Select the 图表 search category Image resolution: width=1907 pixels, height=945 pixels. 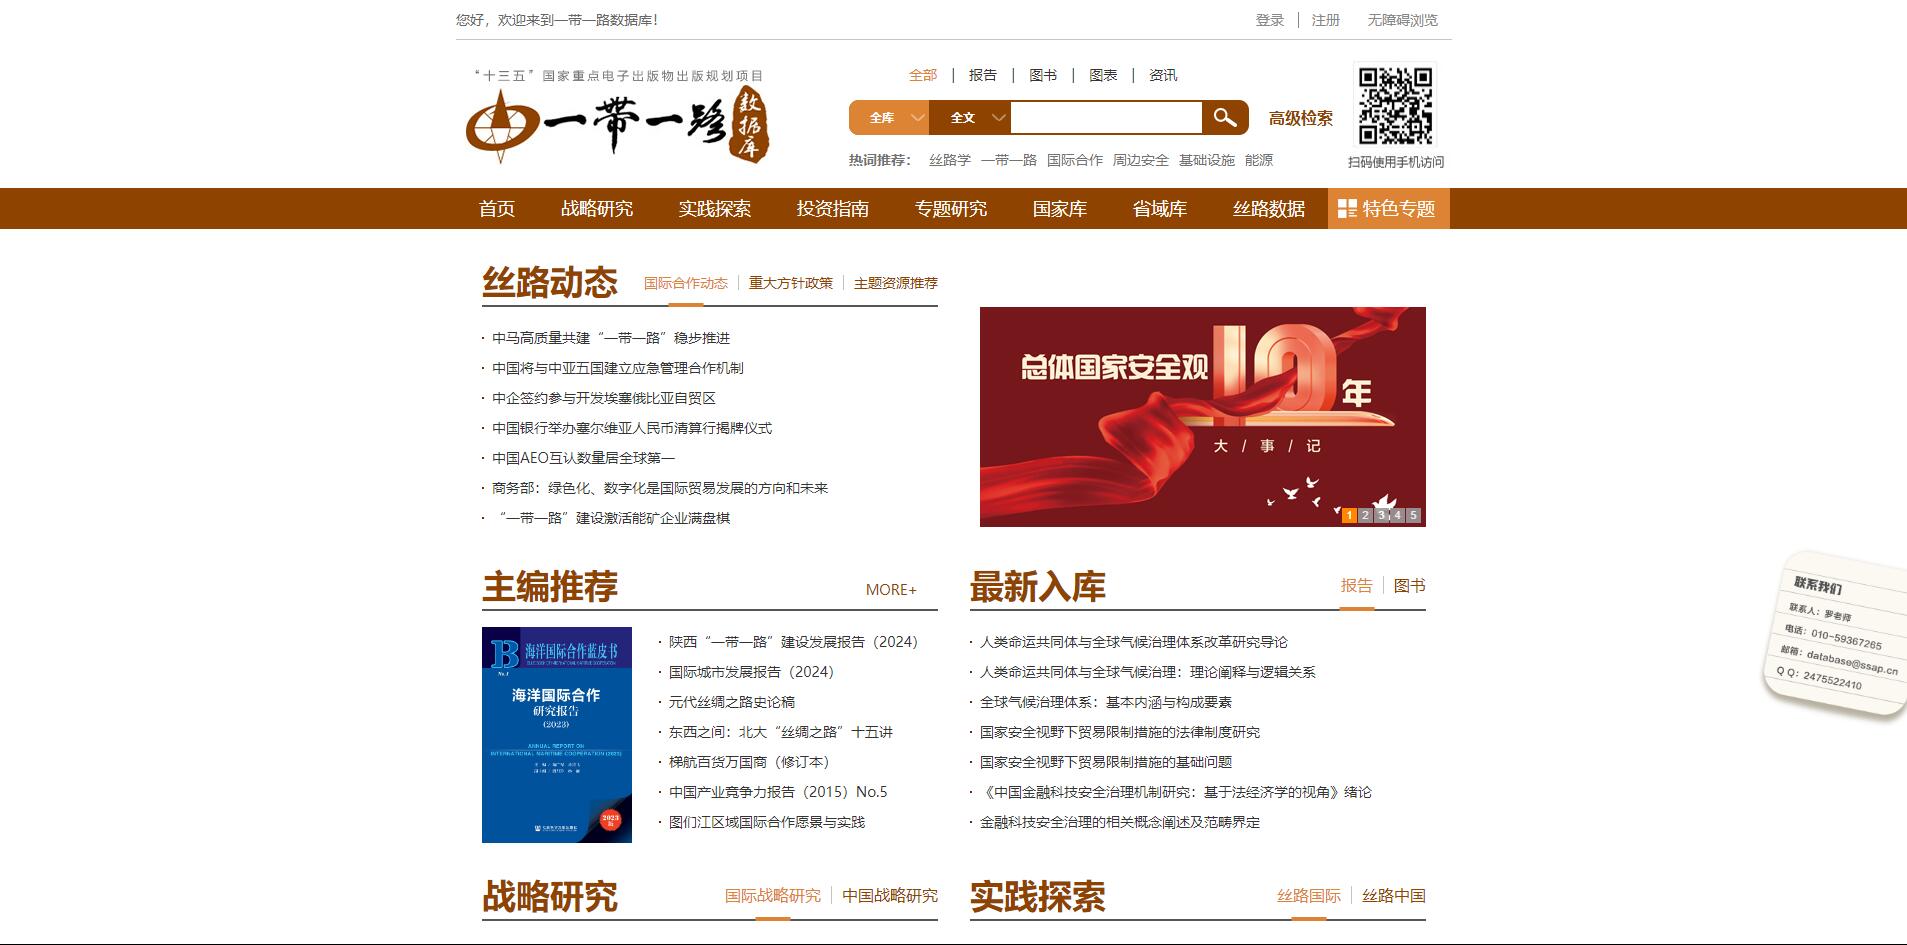[1103, 75]
